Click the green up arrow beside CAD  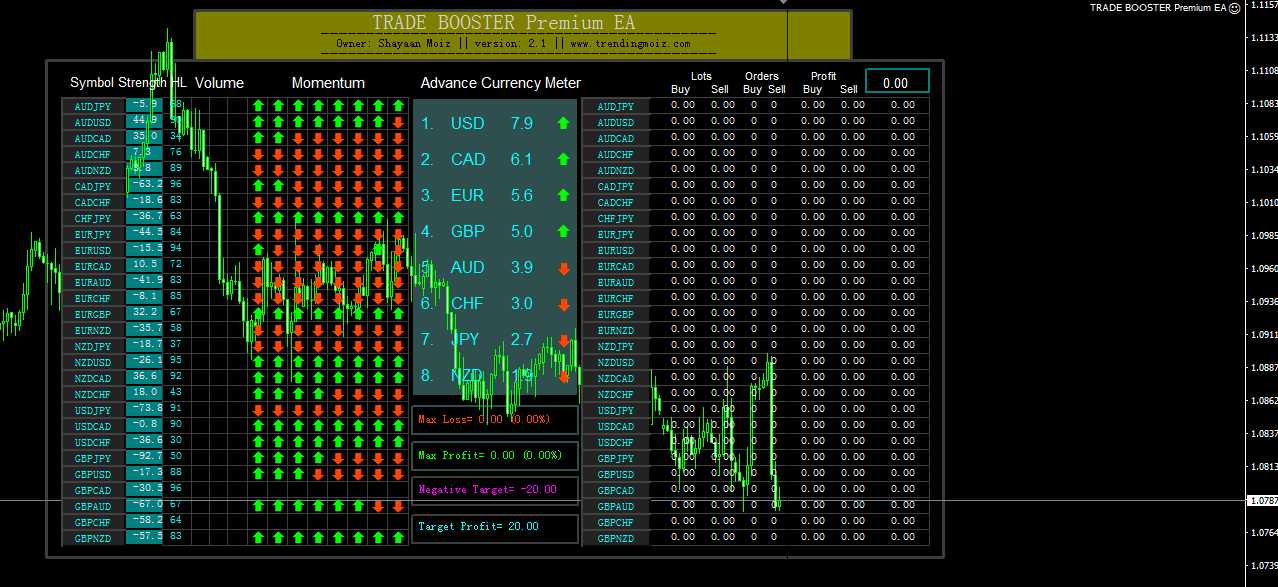pyautogui.click(x=563, y=159)
